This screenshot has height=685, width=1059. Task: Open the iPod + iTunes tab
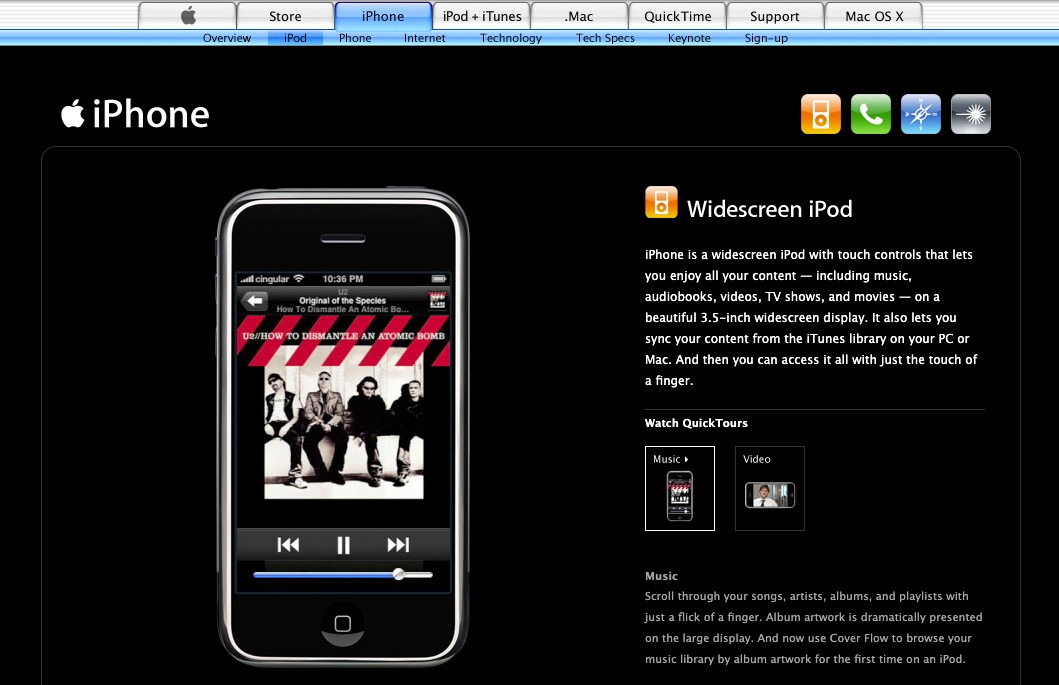click(482, 16)
